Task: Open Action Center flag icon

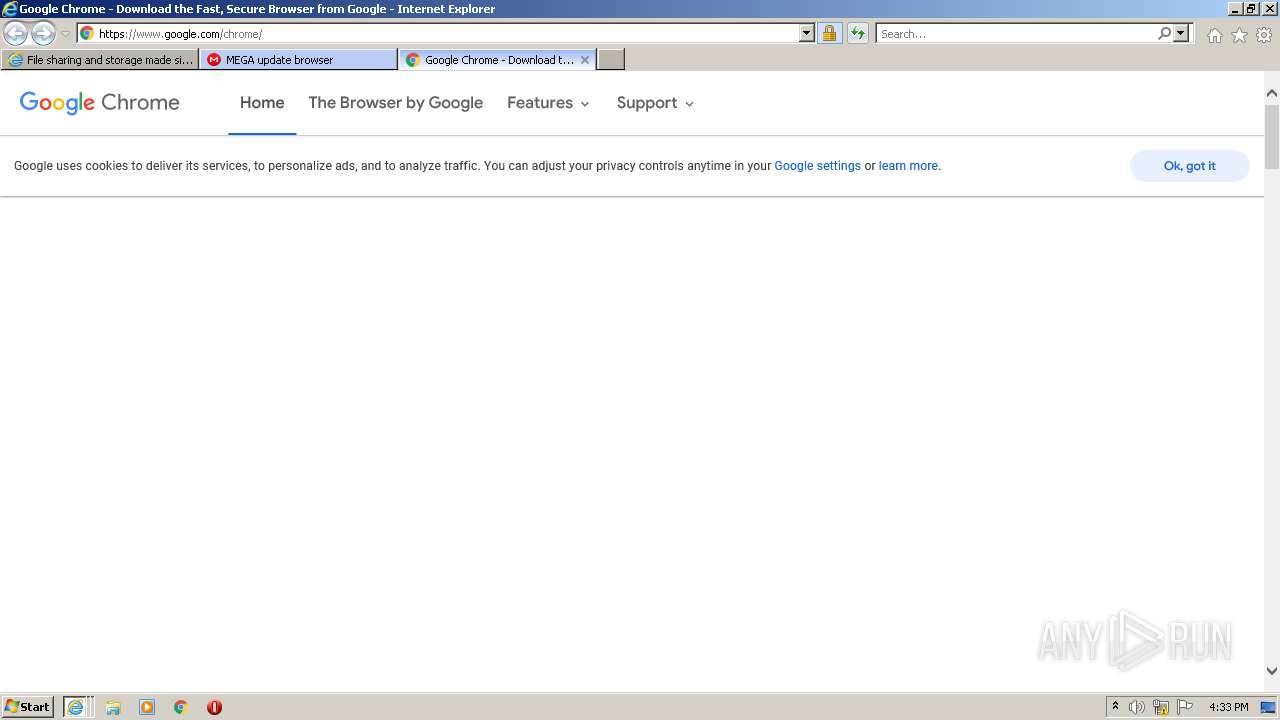Action: 1185,707
